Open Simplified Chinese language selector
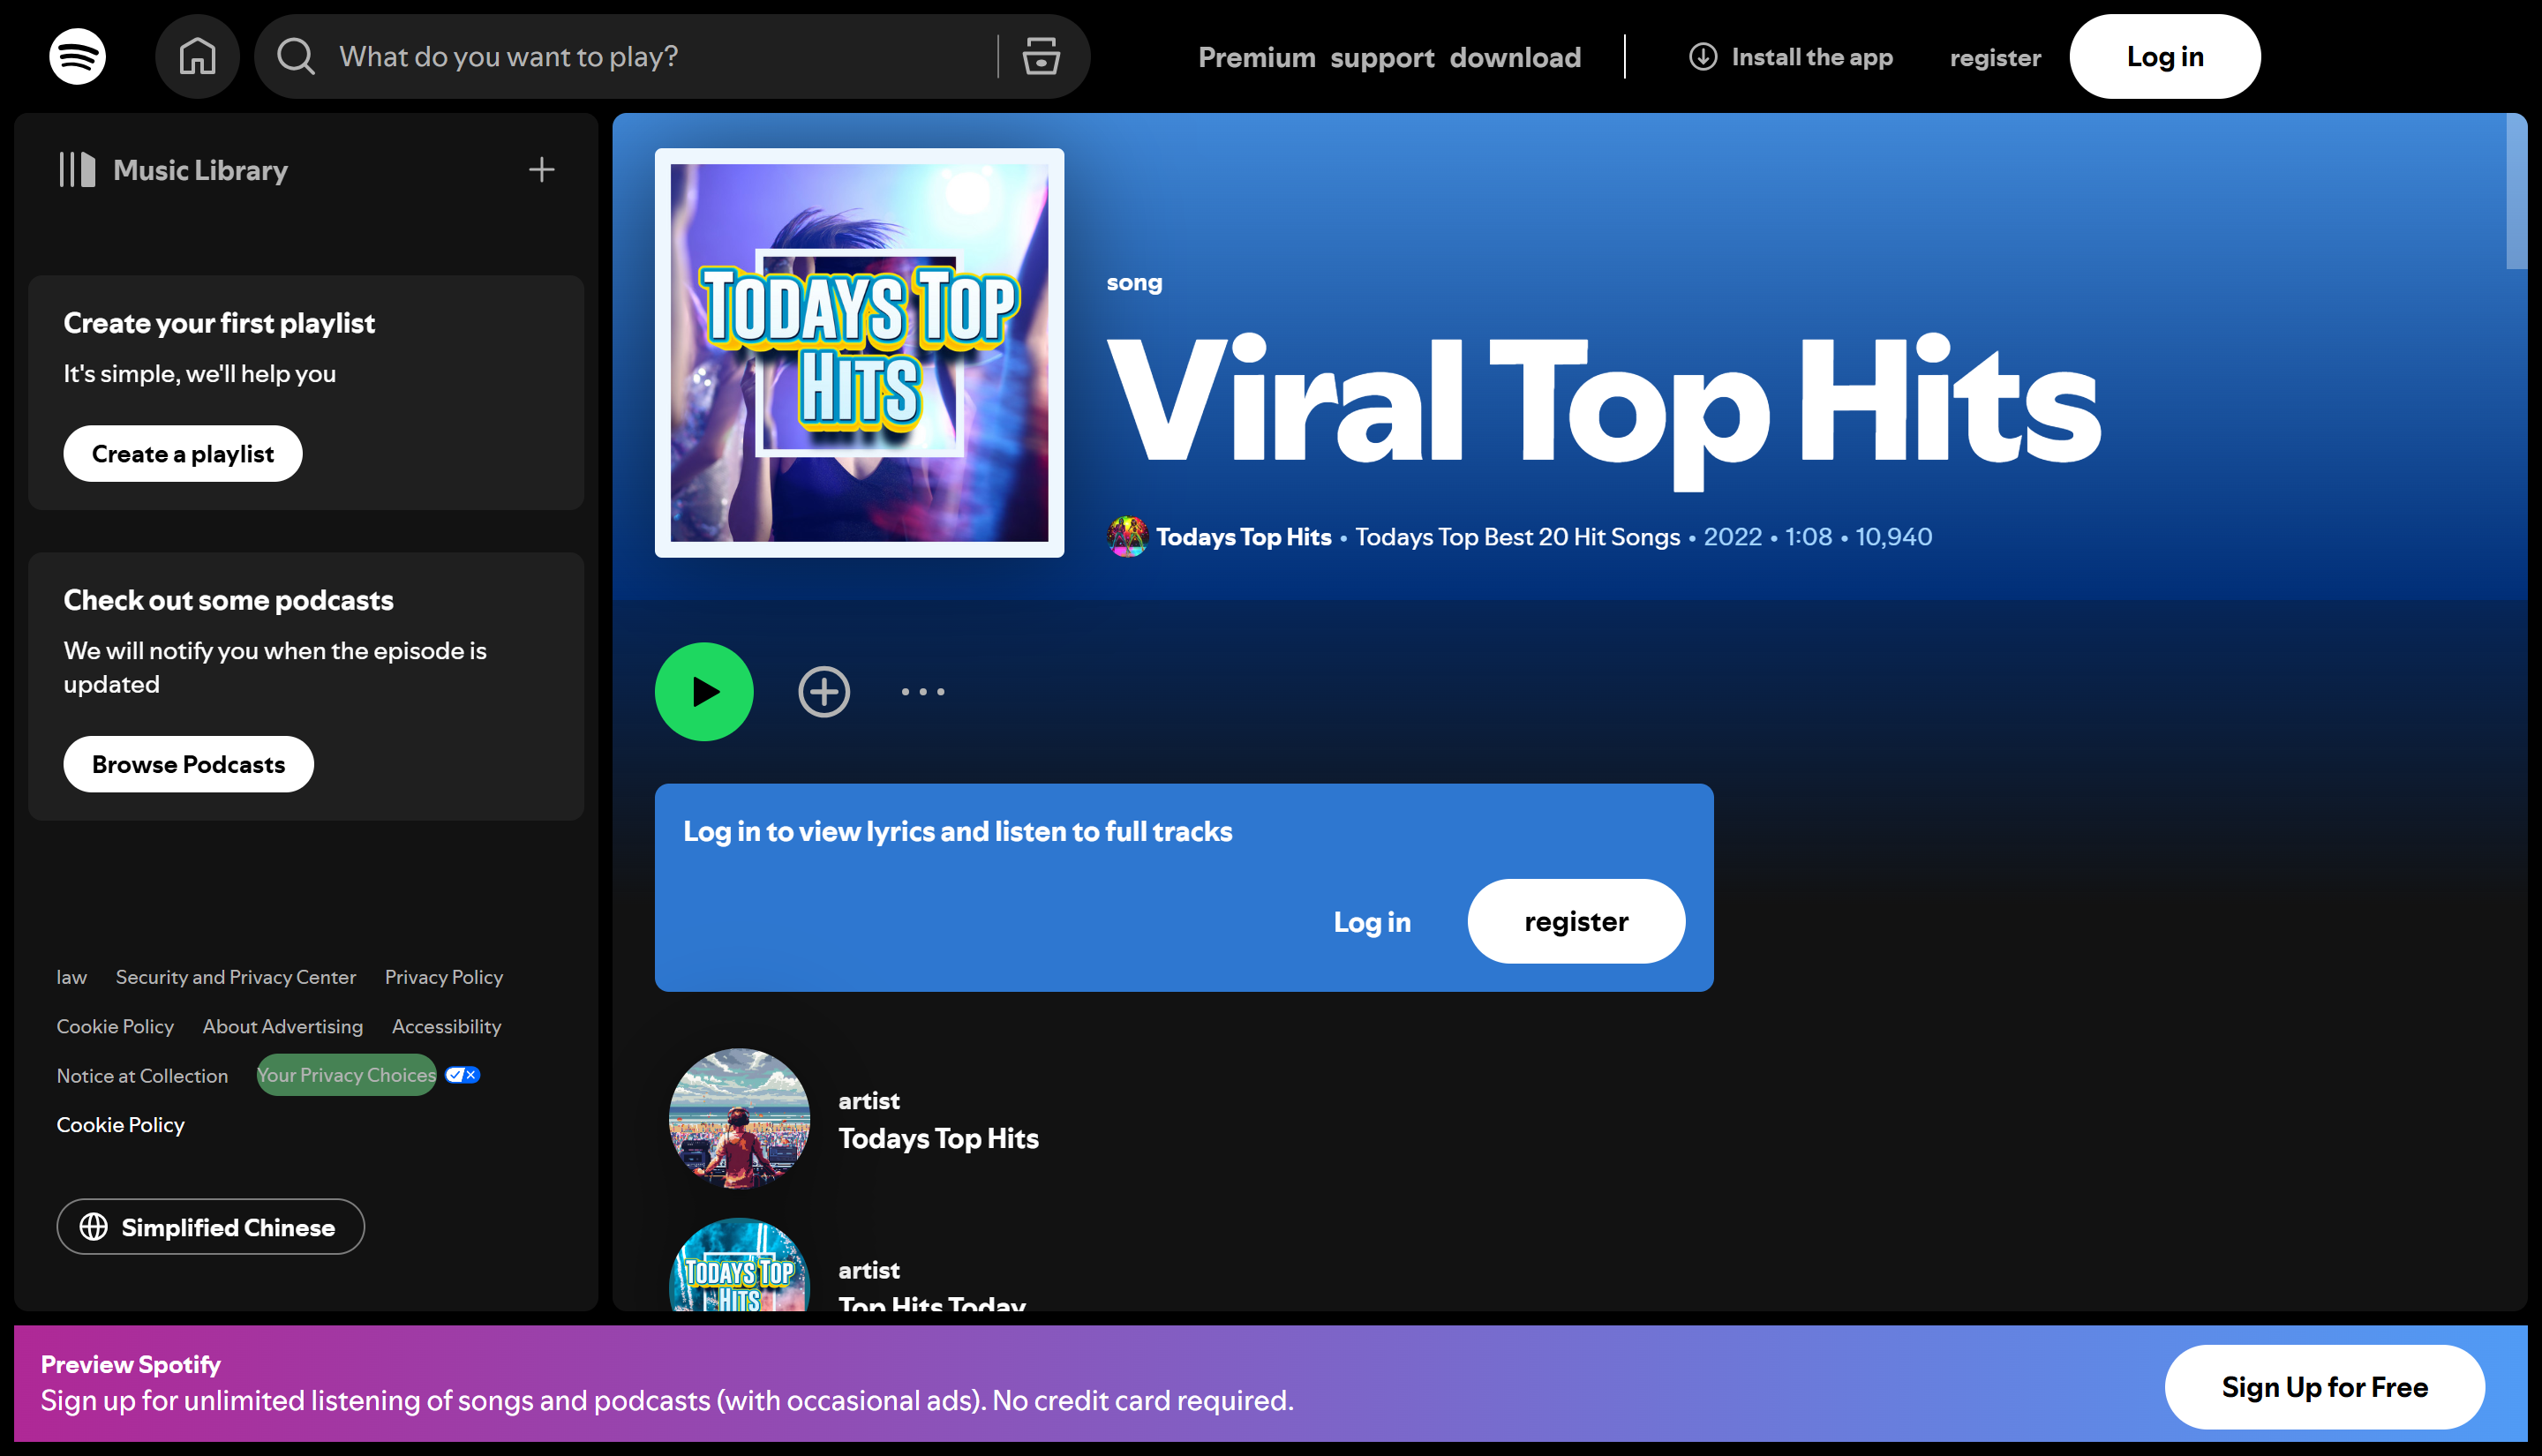Screen dimensions: 2542x1456 (x=210, y=1227)
